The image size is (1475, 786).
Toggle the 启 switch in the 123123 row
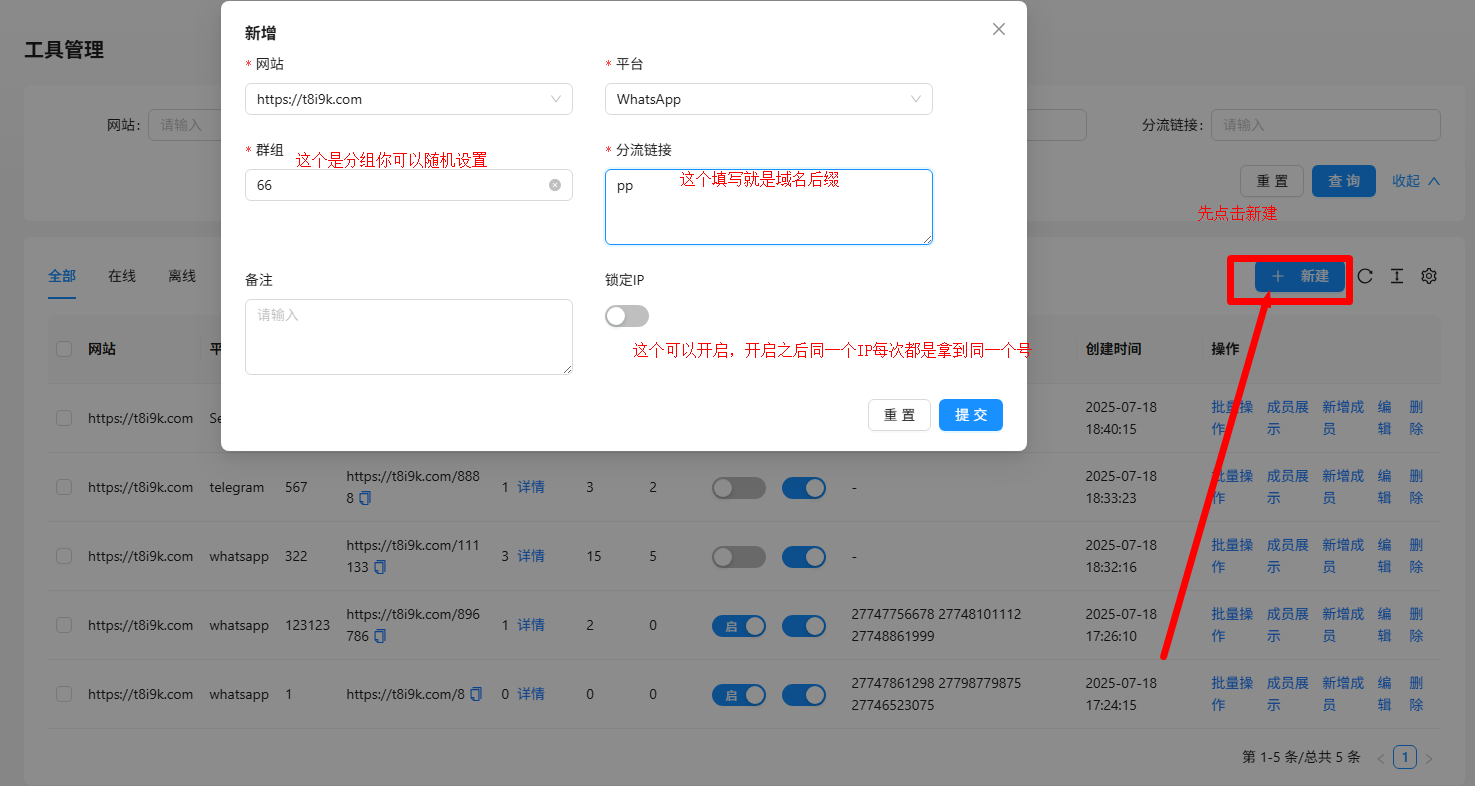(739, 625)
